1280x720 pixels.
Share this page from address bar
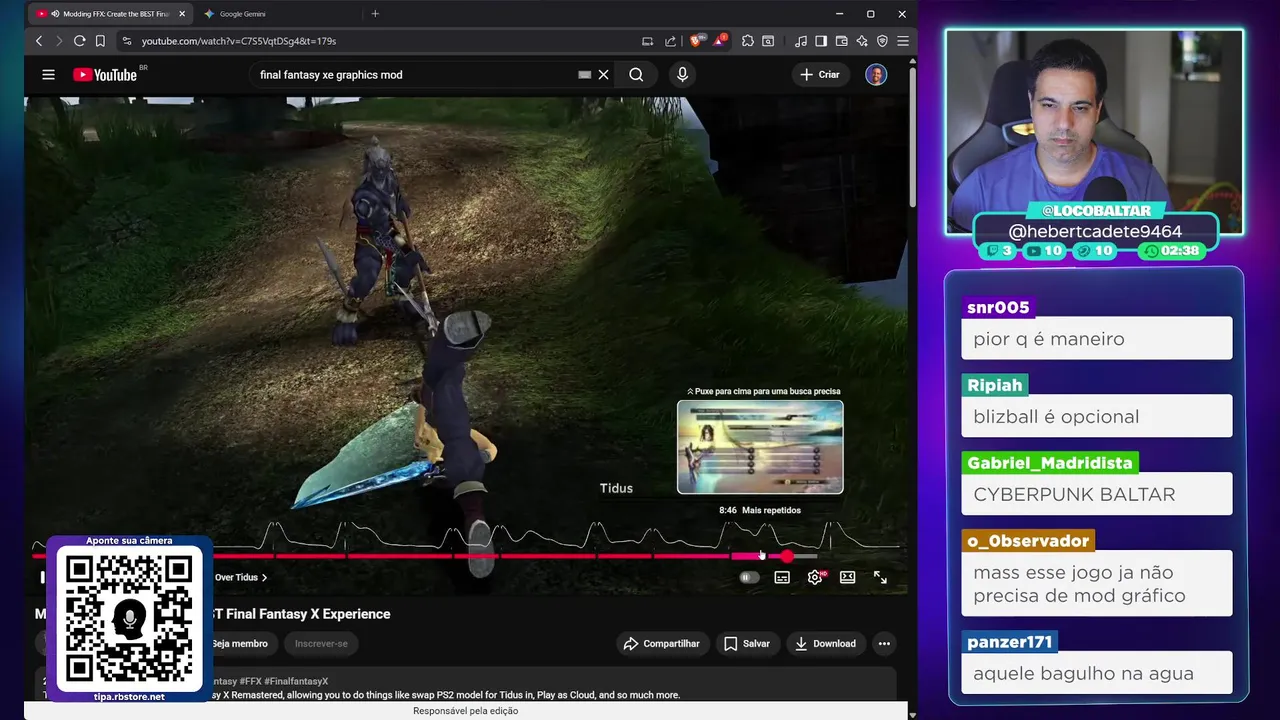point(670,41)
